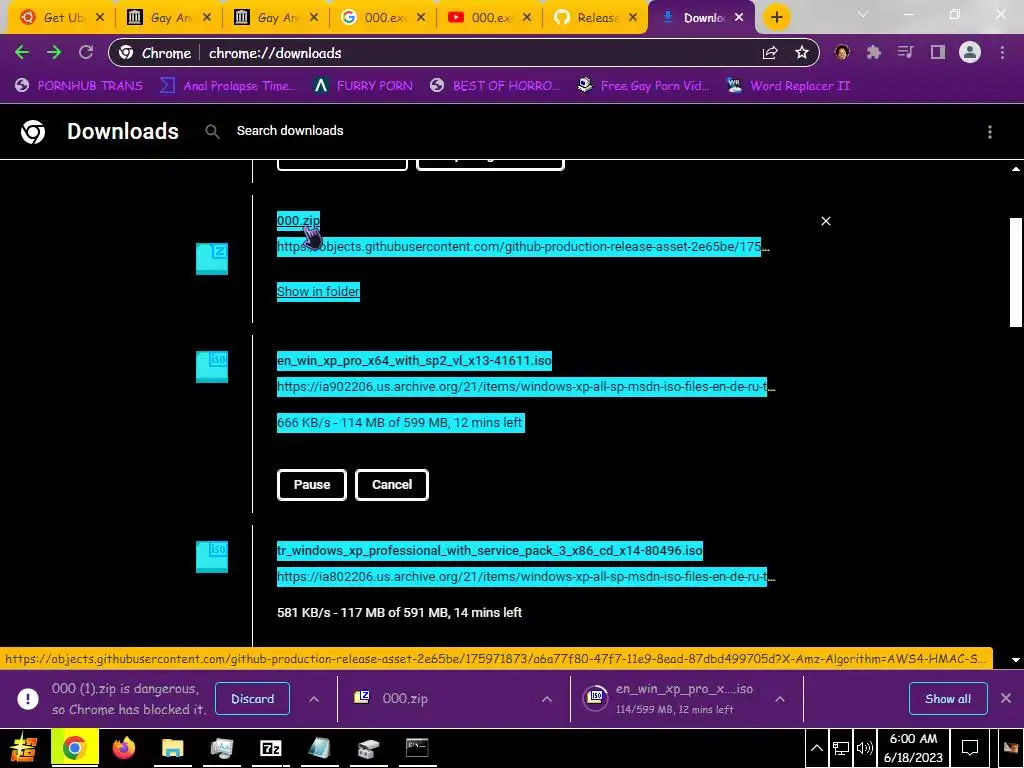
Task: Open the clock showing 6:00 AM 6/18/2023
Action: (x=913, y=748)
